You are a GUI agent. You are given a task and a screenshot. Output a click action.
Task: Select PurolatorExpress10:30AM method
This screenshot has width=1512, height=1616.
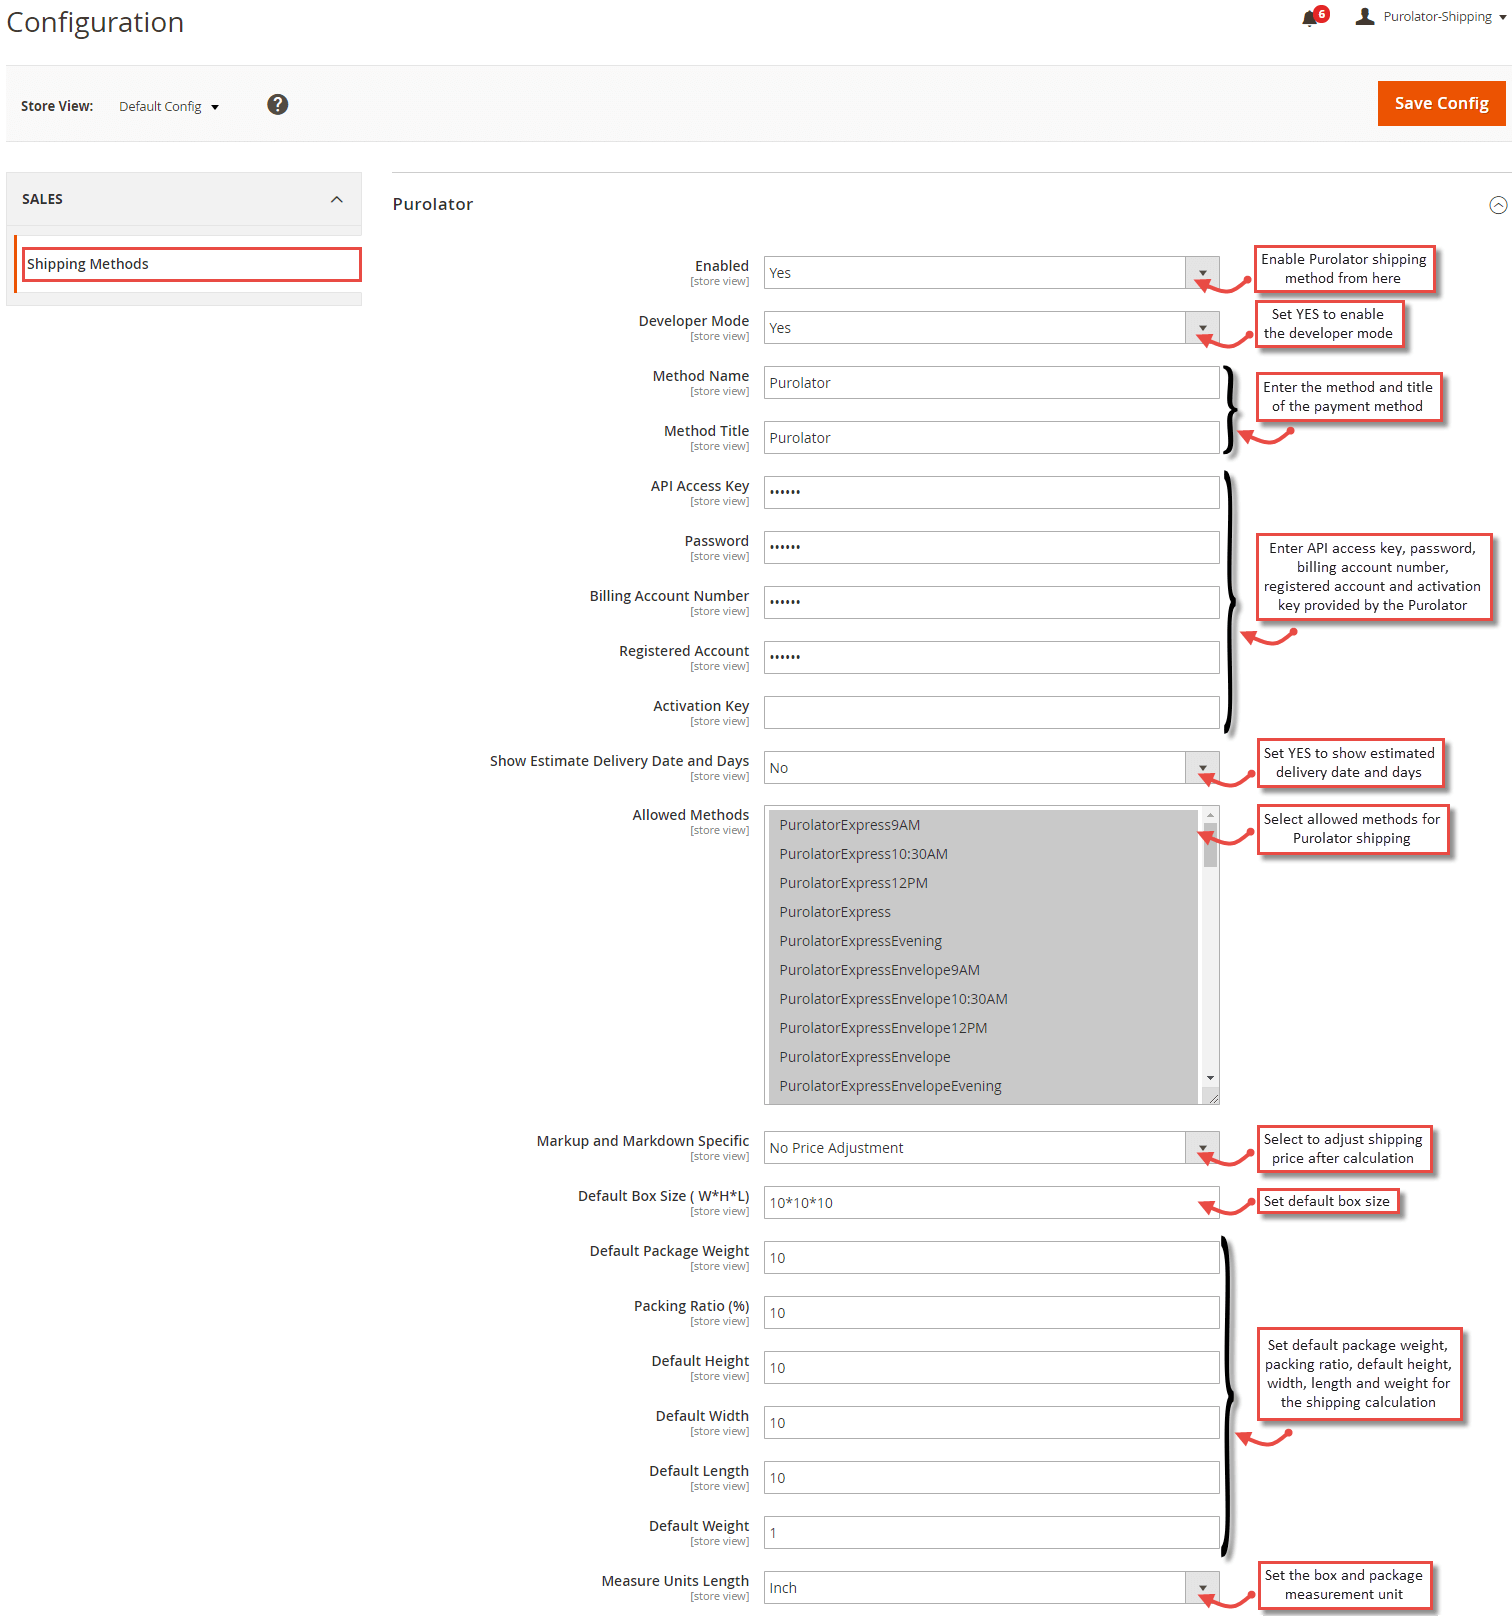click(x=983, y=854)
